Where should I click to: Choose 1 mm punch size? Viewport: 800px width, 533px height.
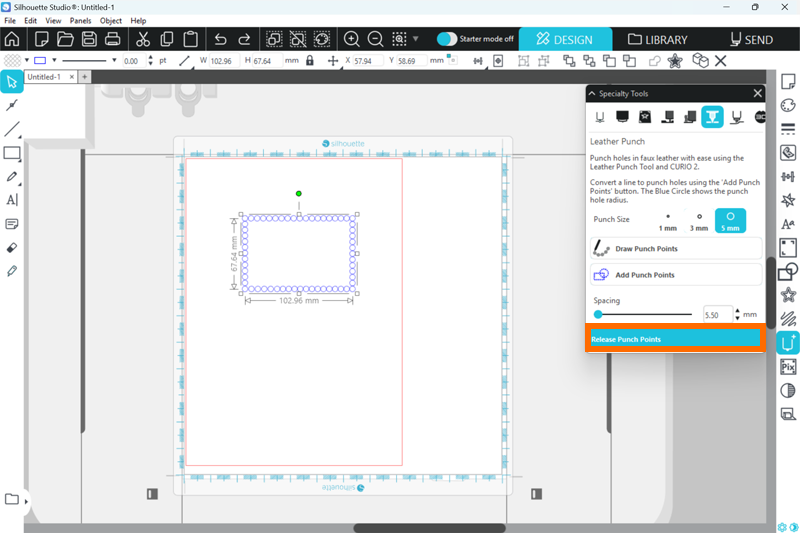pos(667,221)
